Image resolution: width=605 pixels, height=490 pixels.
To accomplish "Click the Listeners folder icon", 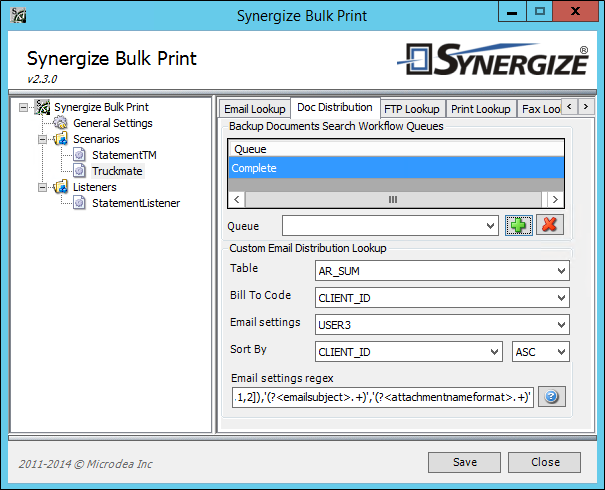I will pyautogui.click(x=60, y=187).
